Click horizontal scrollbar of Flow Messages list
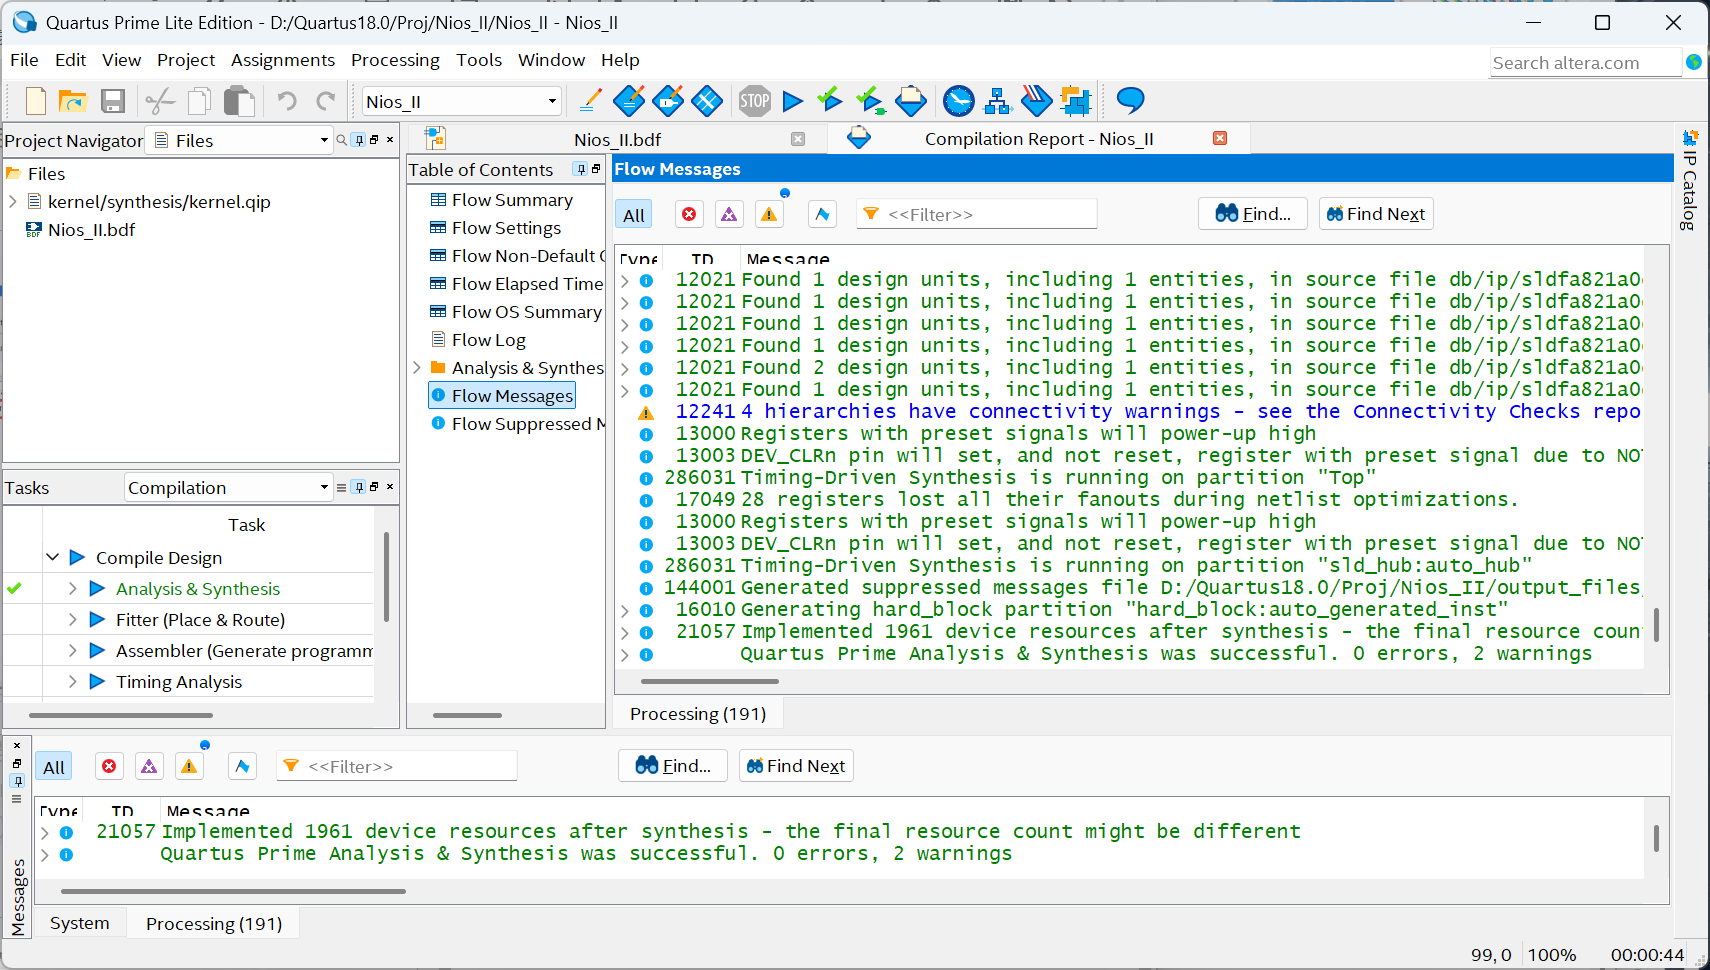The image size is (1710, 970). pos(710,681)
